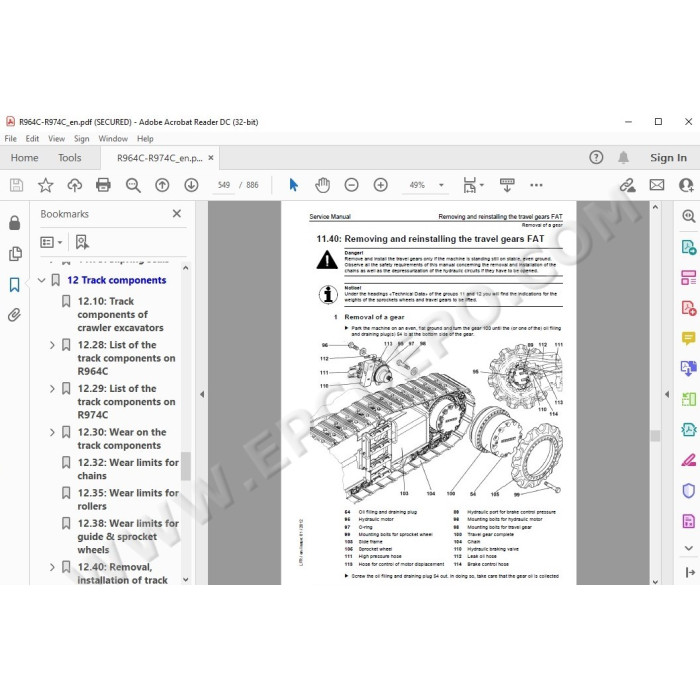Open bookmark 12.38 Wear limits guide & sprocket wheels

click(128, 536)
